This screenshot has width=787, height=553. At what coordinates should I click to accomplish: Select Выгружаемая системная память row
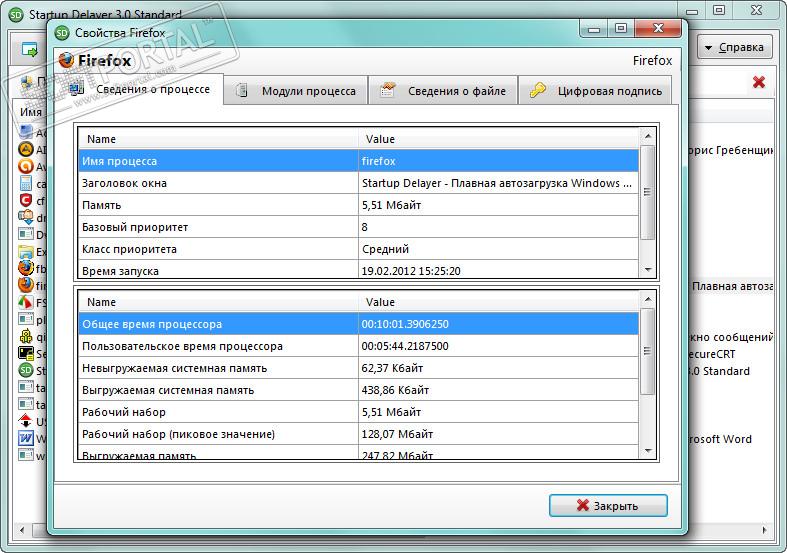[x=359, y=390]
